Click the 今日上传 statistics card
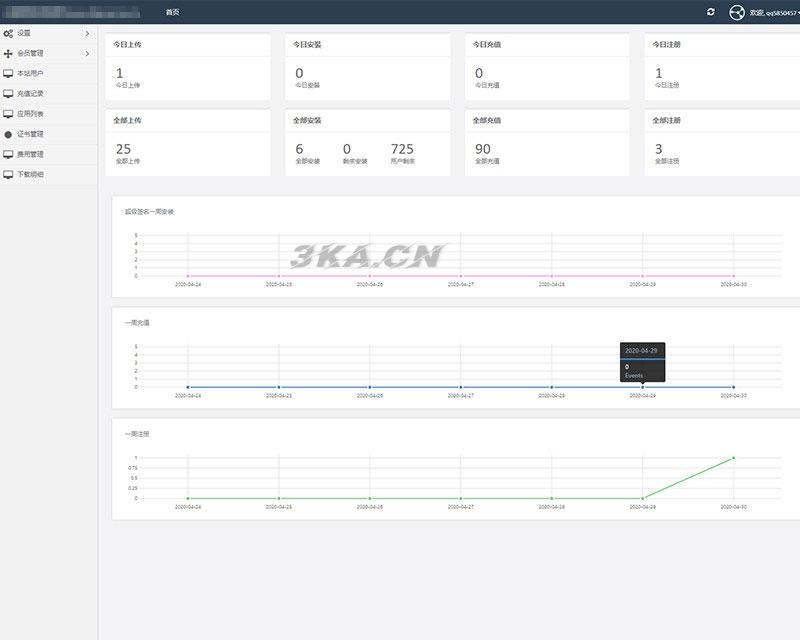Screen dimensions: 800x640 pyautogui.click(x=188, y=67)
